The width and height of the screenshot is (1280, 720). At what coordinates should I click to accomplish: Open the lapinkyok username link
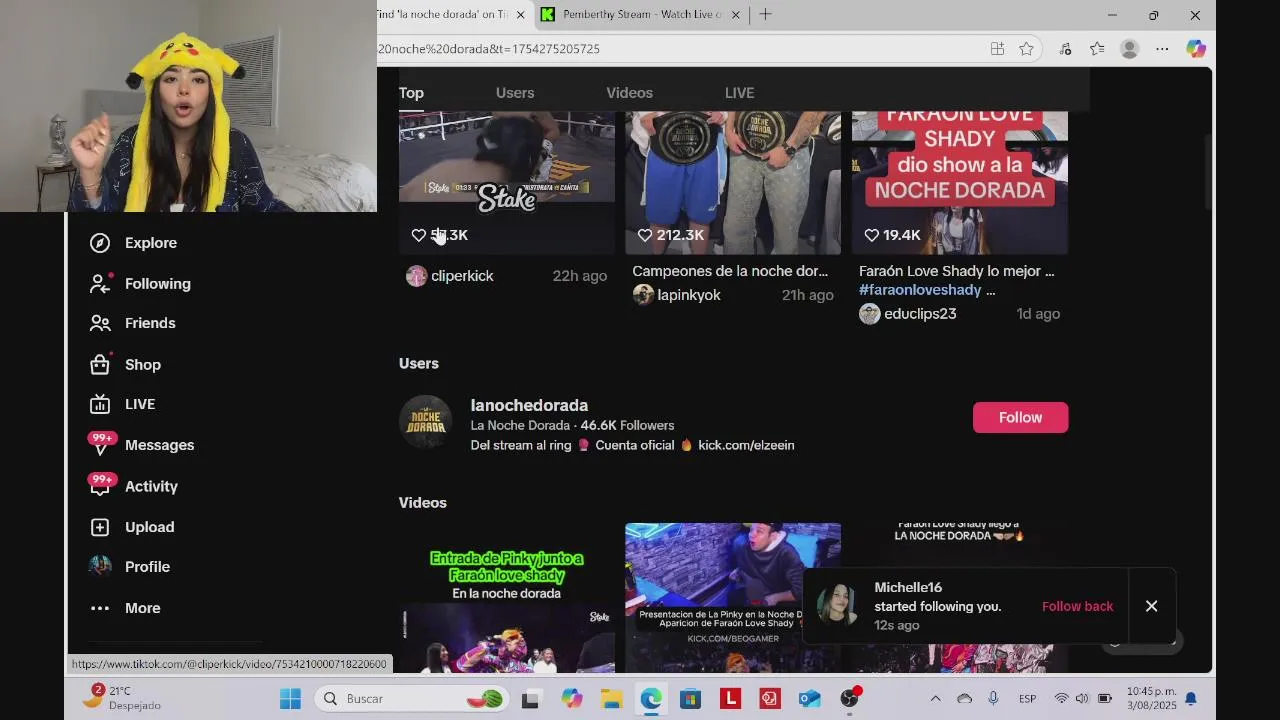689,295
